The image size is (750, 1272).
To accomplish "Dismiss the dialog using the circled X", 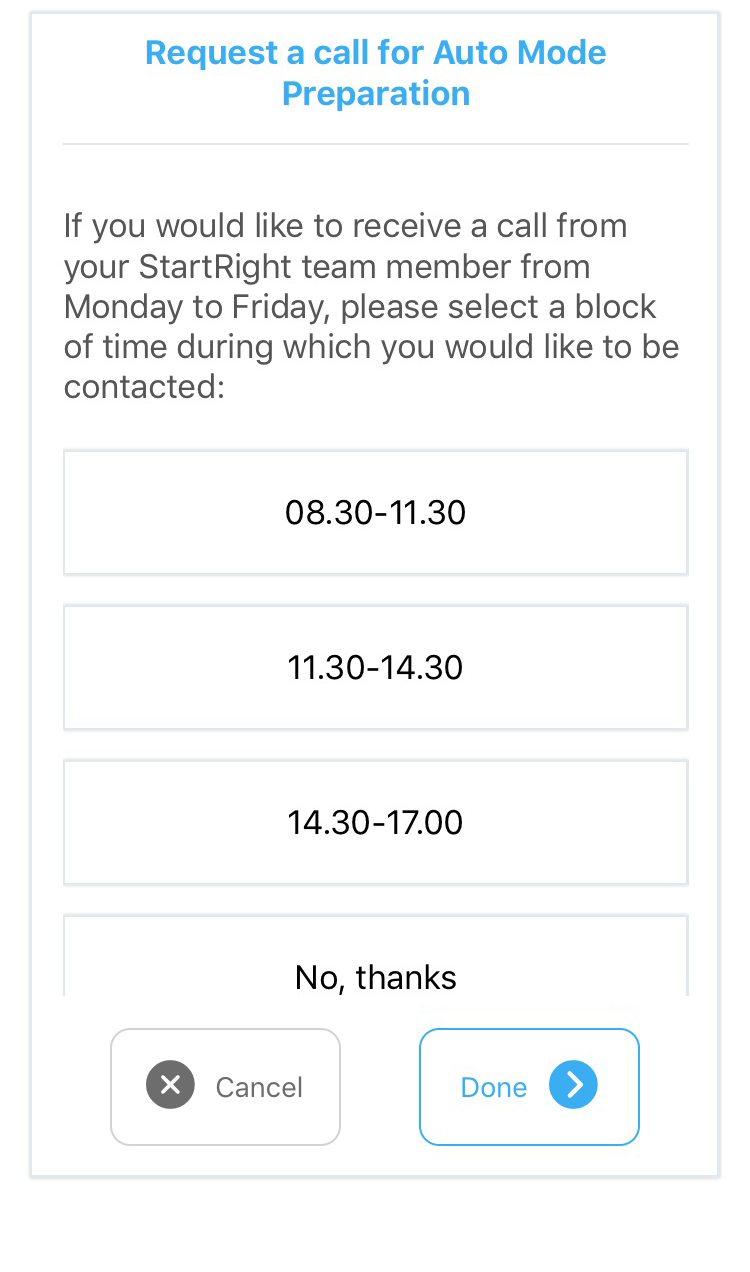I will point(170,1086).
